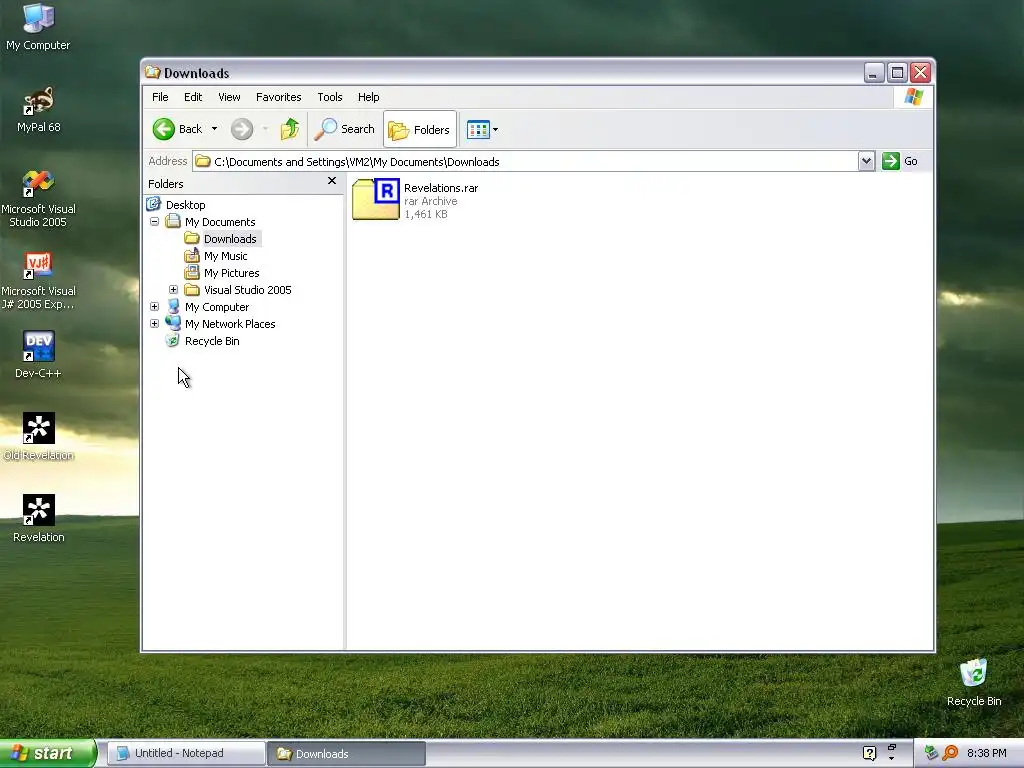This screenshot has width=1024, height=768.
Task: Expand My Computer in folder tree
Action: pos(155,306)
